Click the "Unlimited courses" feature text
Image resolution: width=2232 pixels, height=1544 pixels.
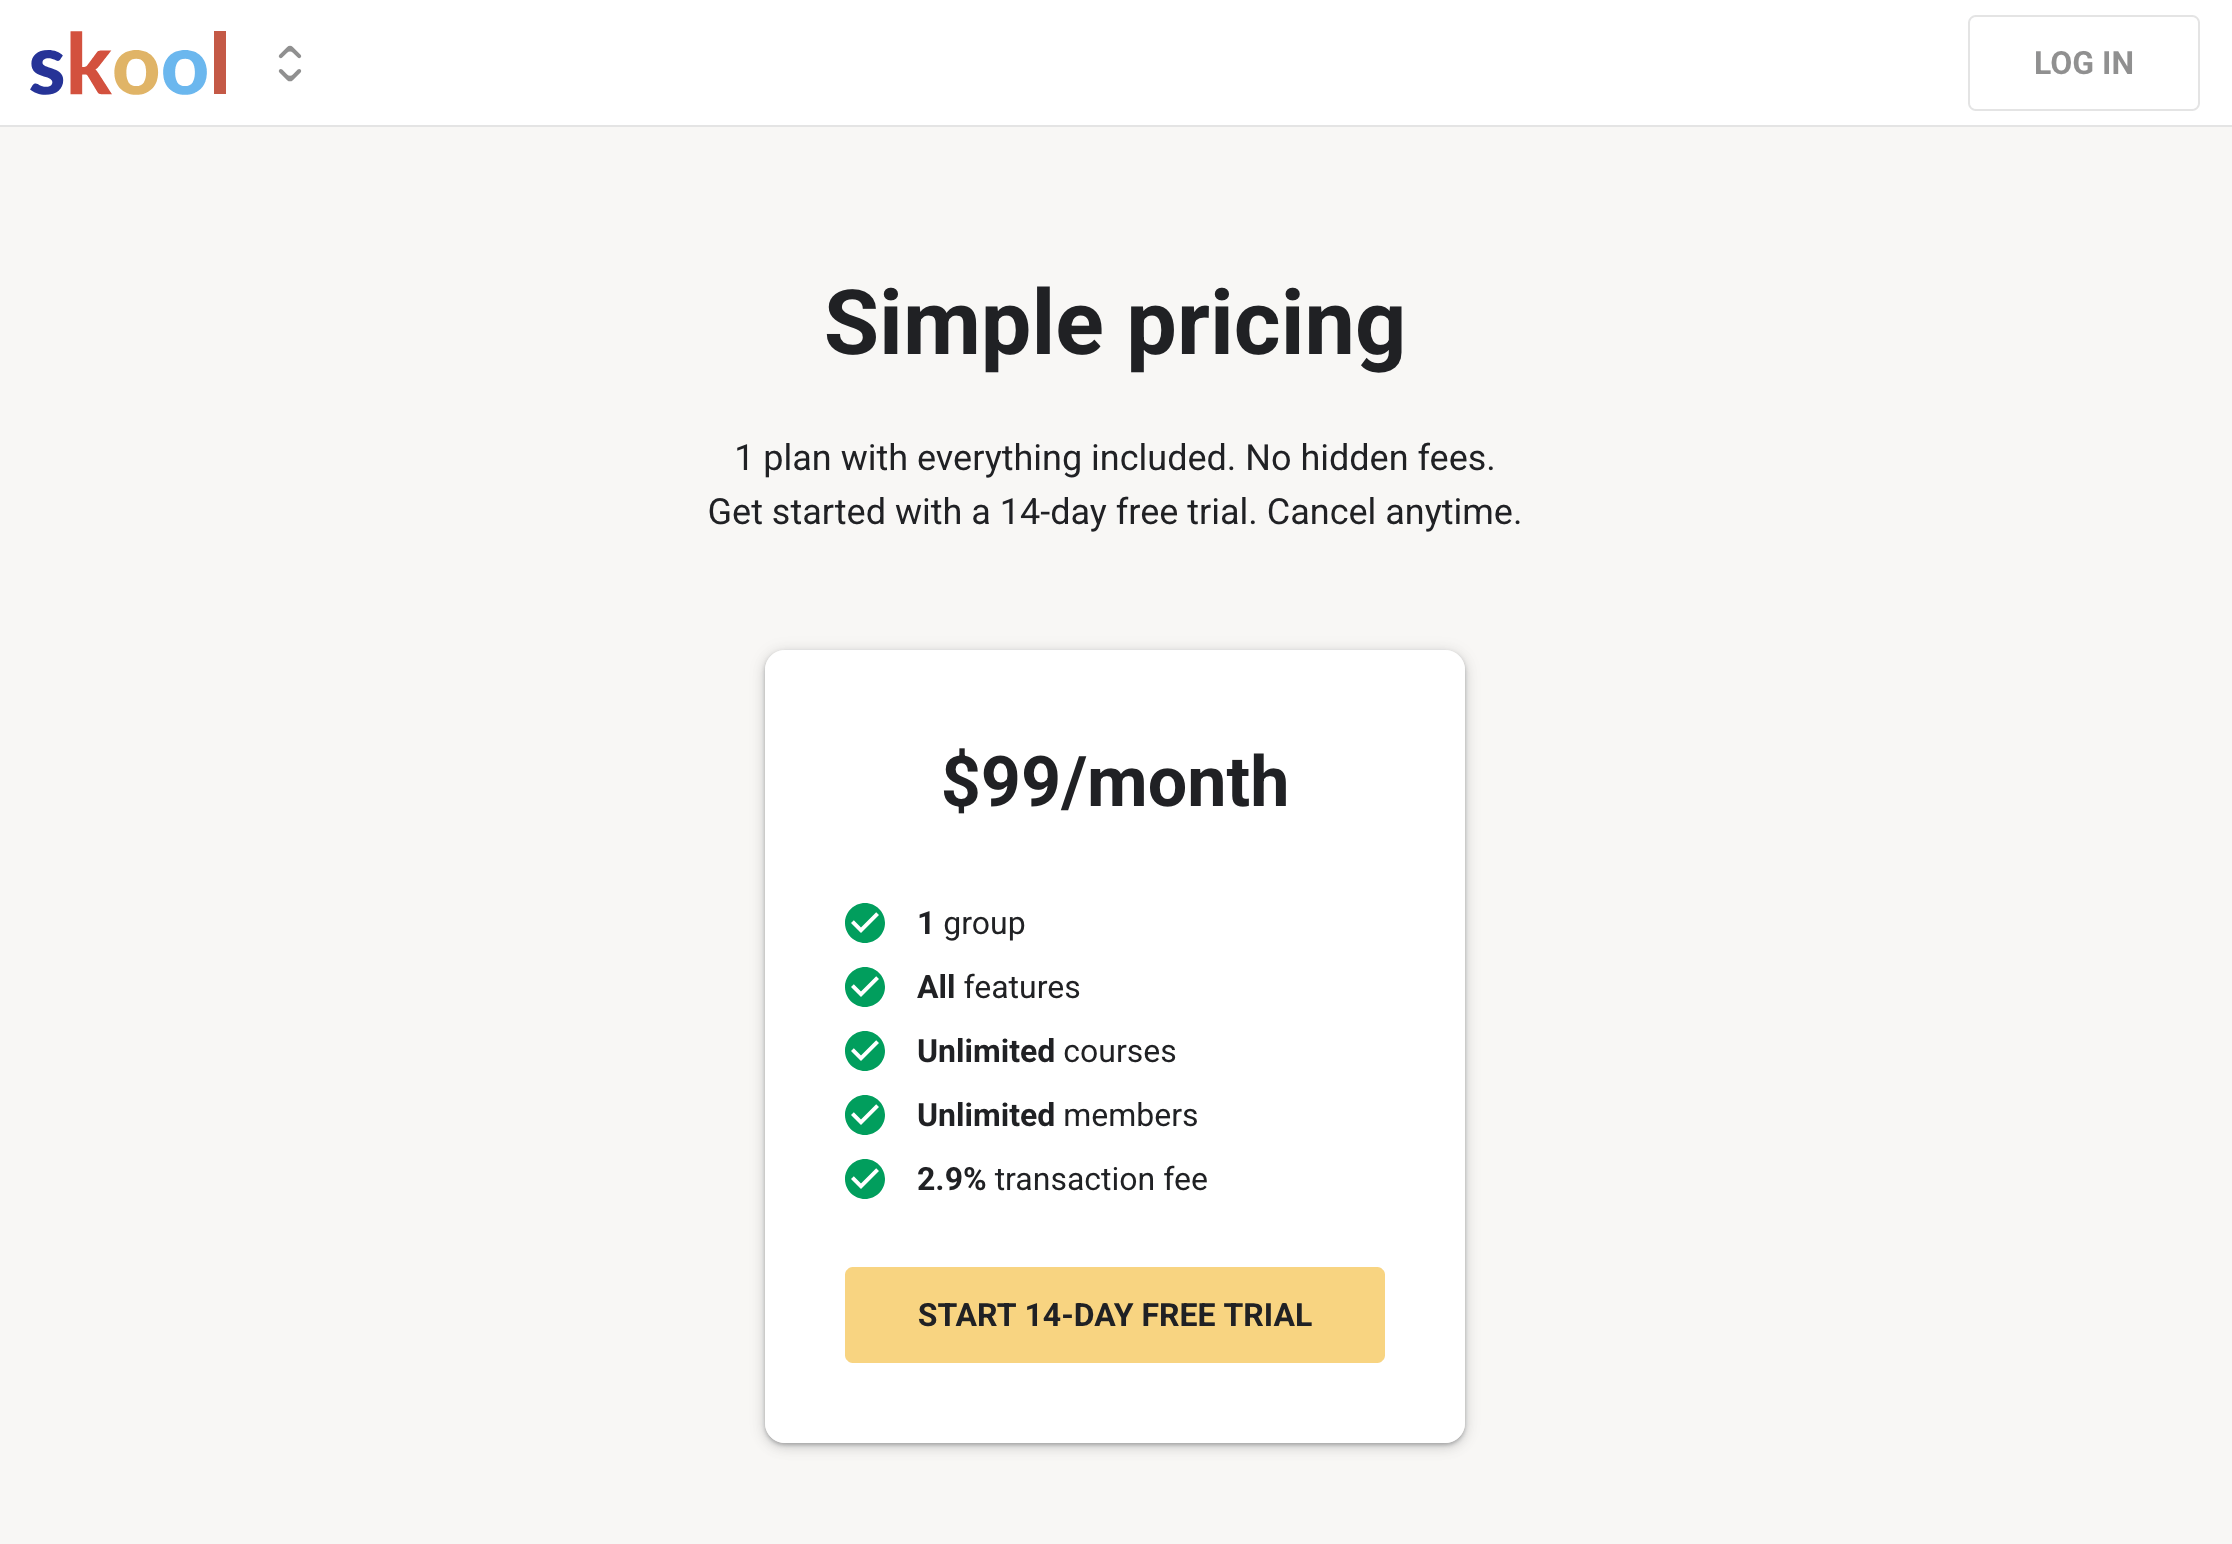[x=1046, y=1051]
